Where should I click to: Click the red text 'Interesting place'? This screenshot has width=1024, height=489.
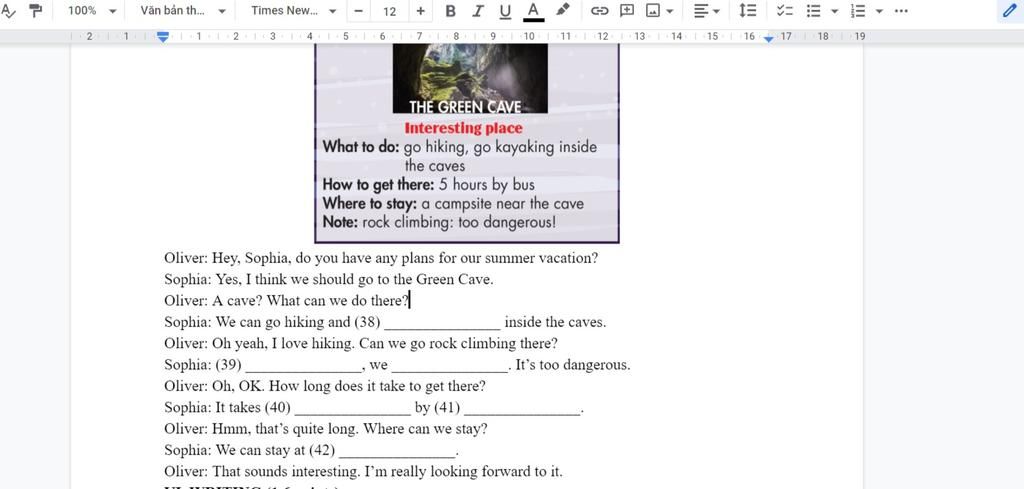coord(463,128)
